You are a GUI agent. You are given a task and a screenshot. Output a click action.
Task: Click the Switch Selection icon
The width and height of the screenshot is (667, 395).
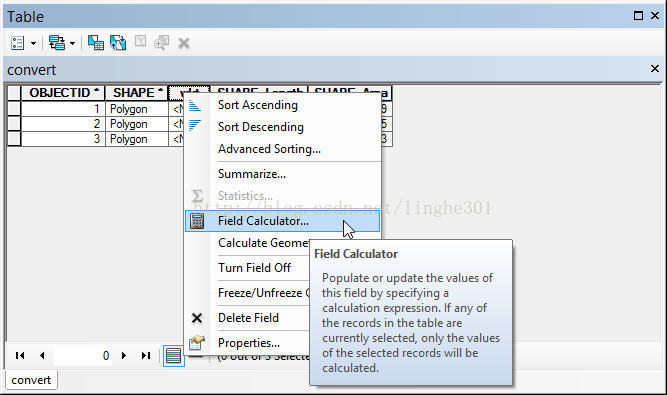pyautogui.click(x=118, y=43)
